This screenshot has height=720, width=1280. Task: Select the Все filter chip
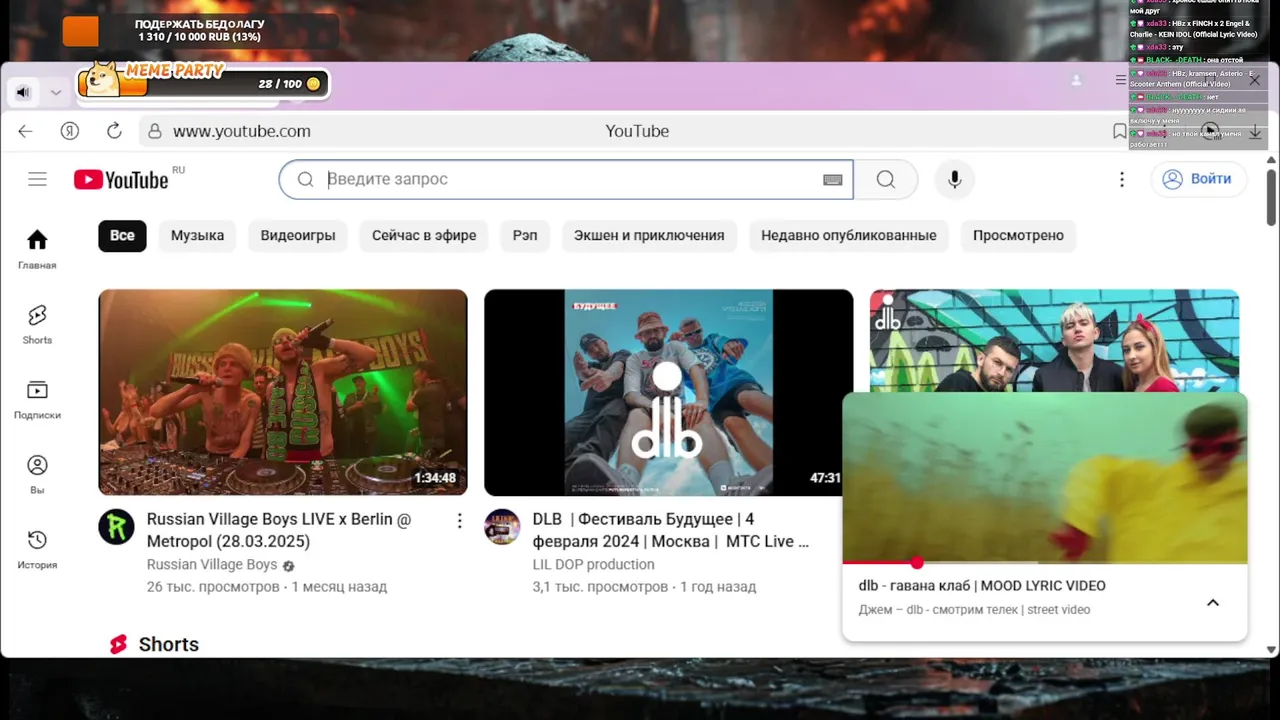coord(122,236)
